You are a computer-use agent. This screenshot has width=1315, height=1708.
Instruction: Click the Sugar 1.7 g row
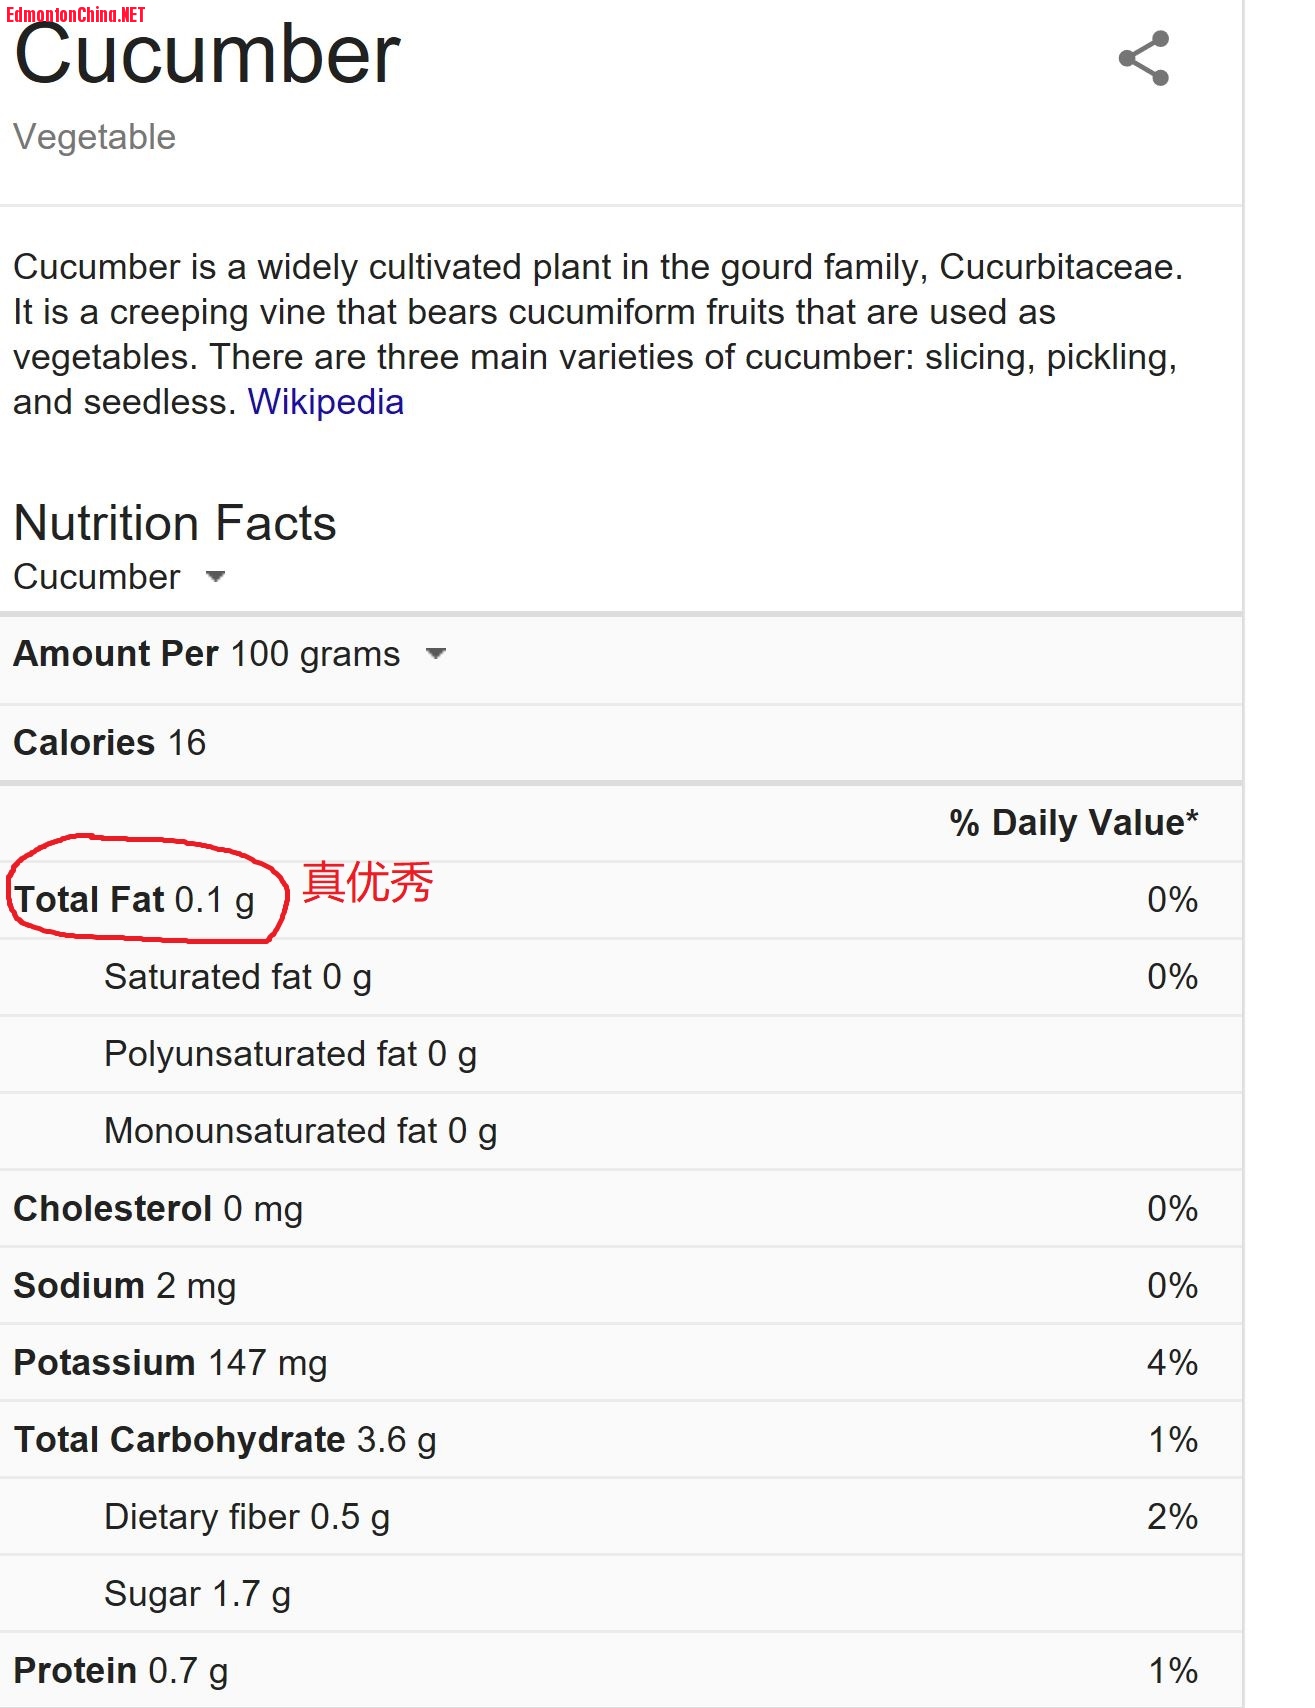click(621, 1594)
